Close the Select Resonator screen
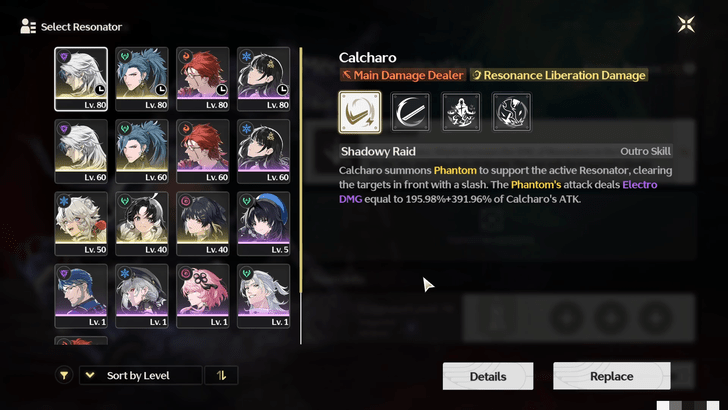The height and width of the screenshot is (410, 728). (x=686, y=24)
